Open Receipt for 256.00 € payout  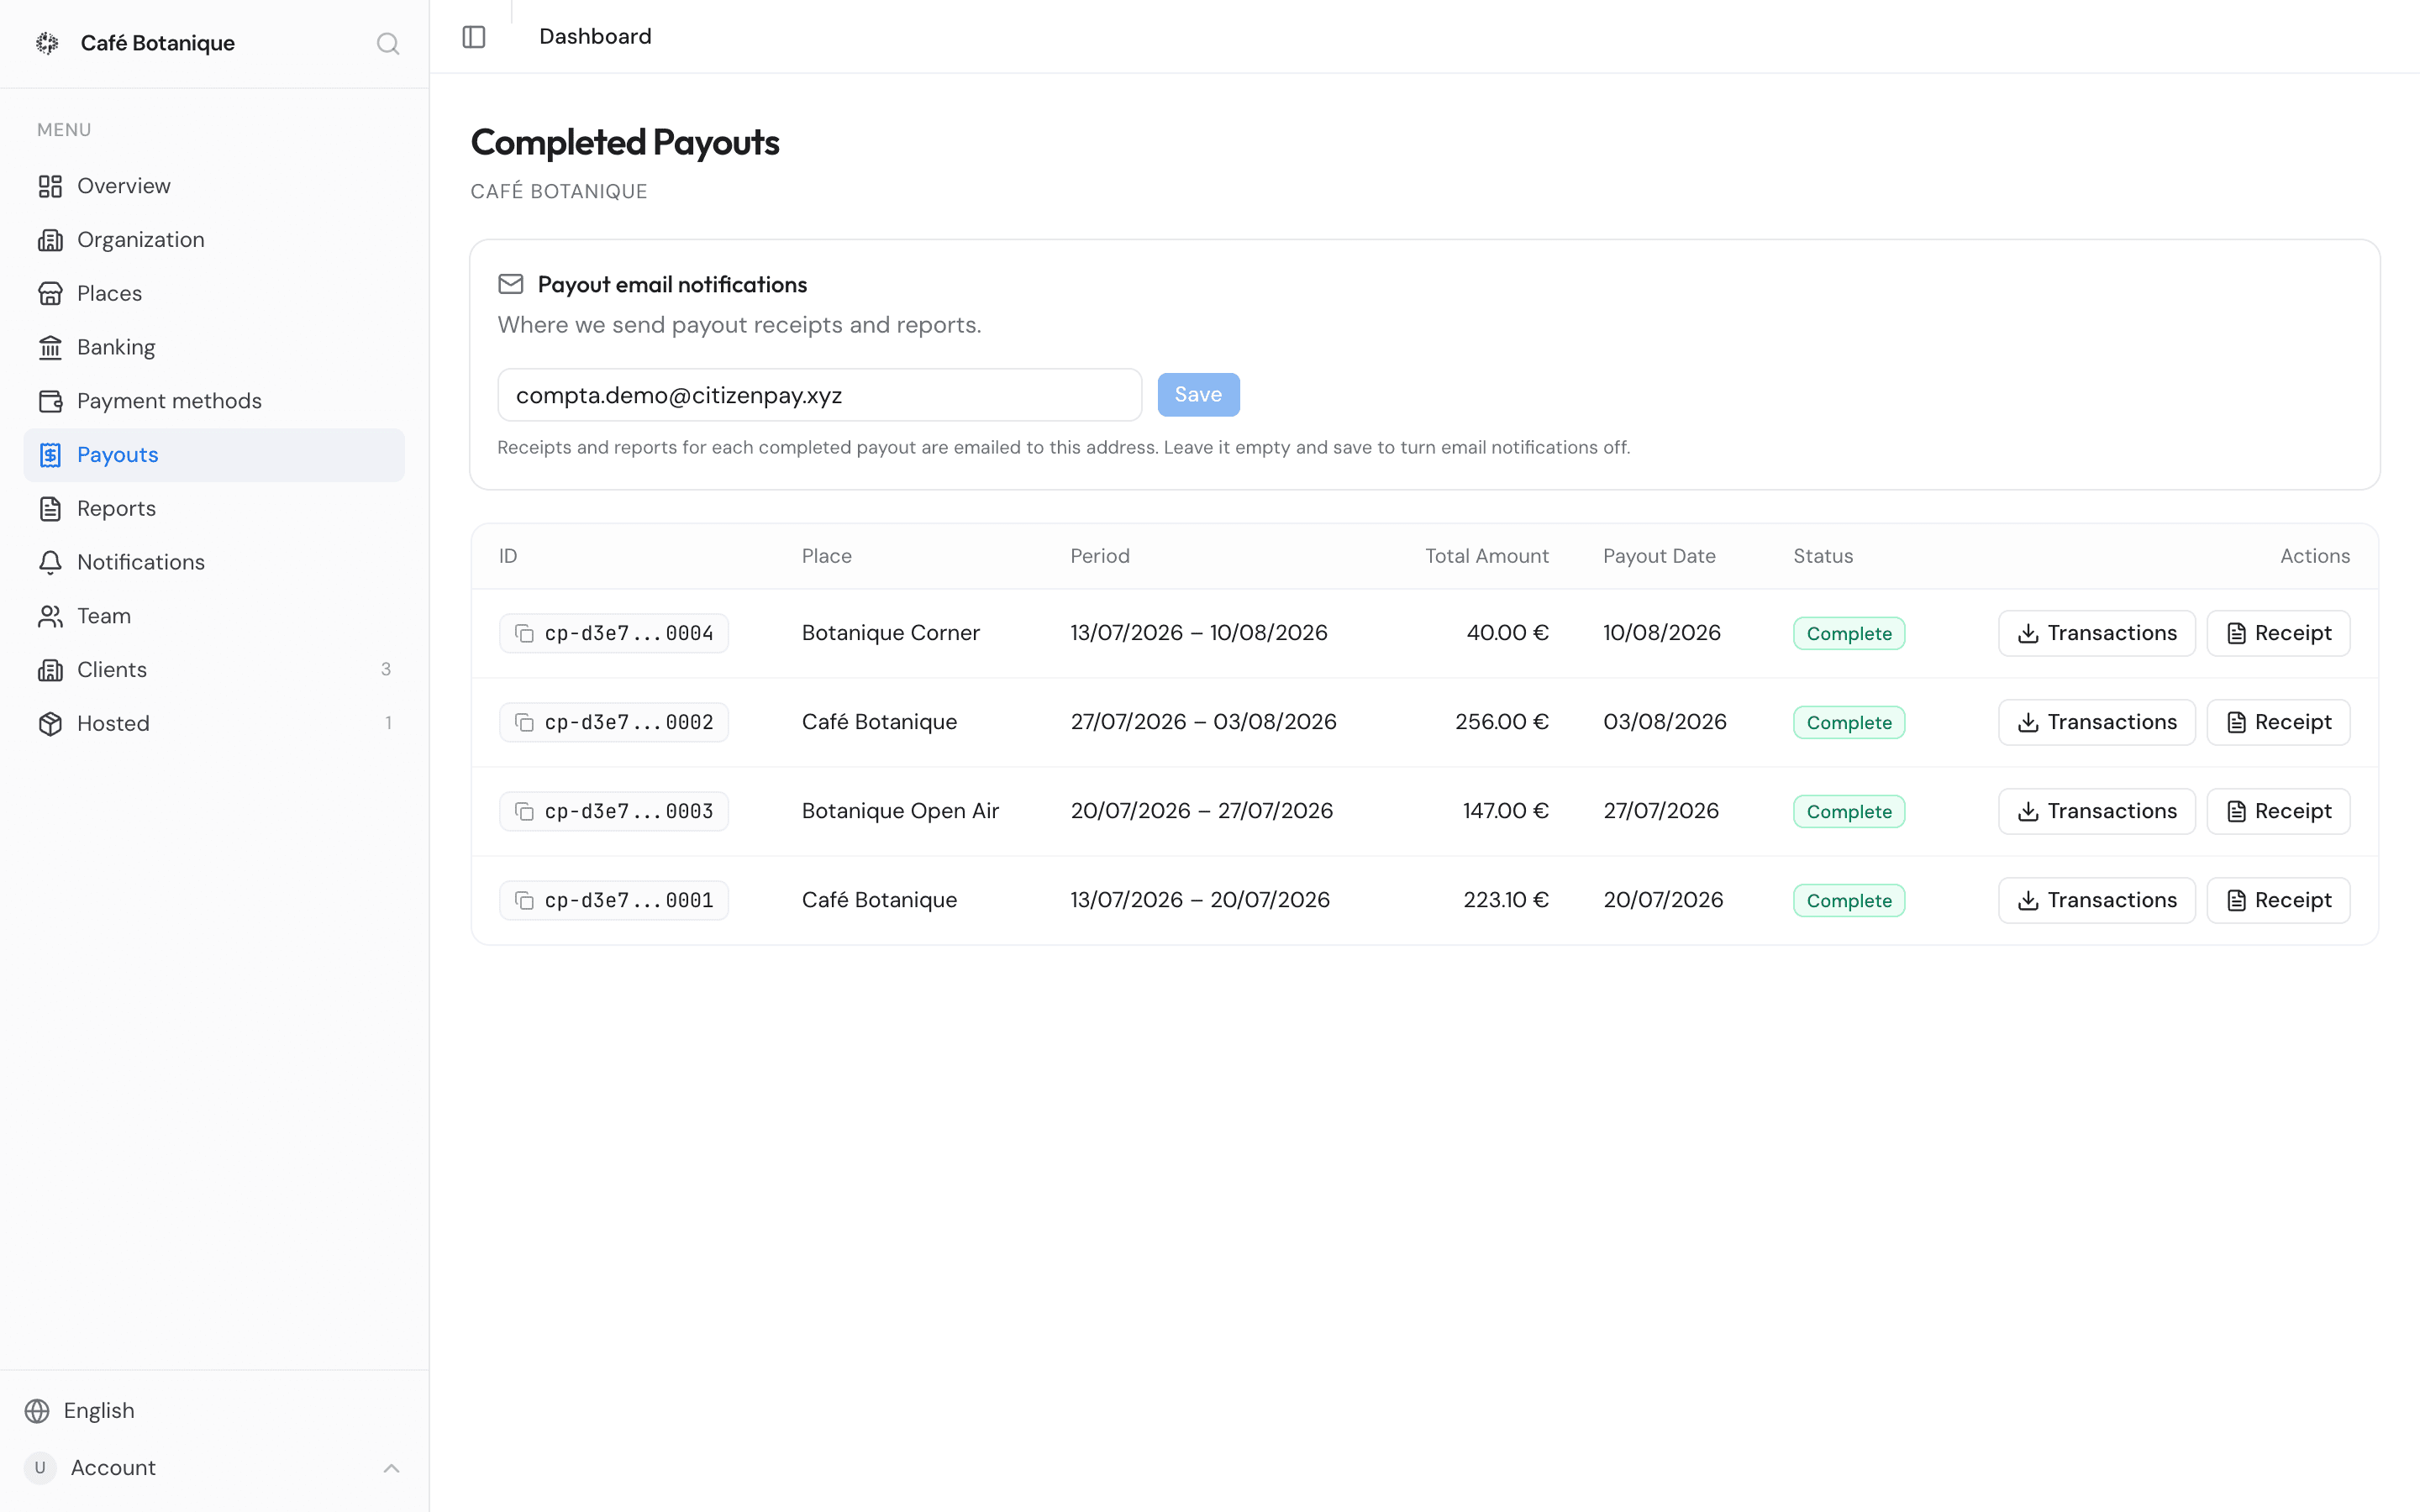(x=2278, y=722)
